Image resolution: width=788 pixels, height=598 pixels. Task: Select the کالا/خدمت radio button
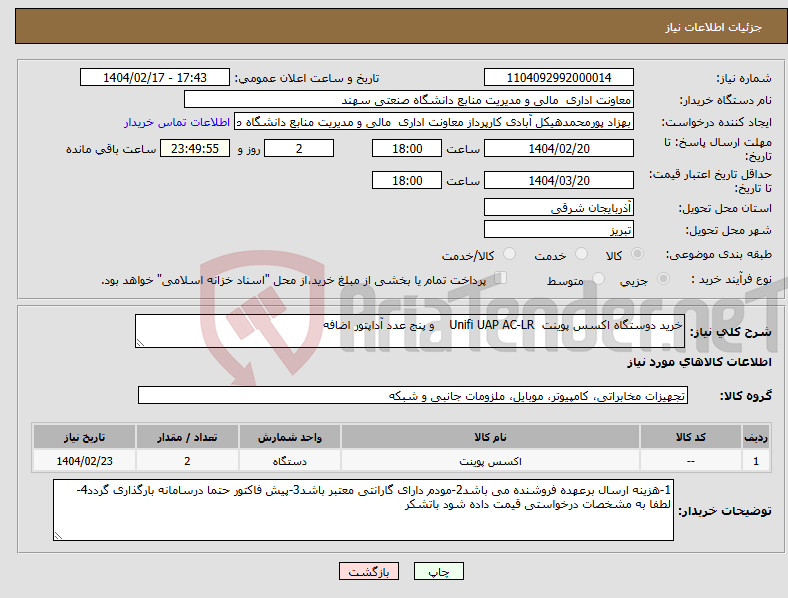510,254
